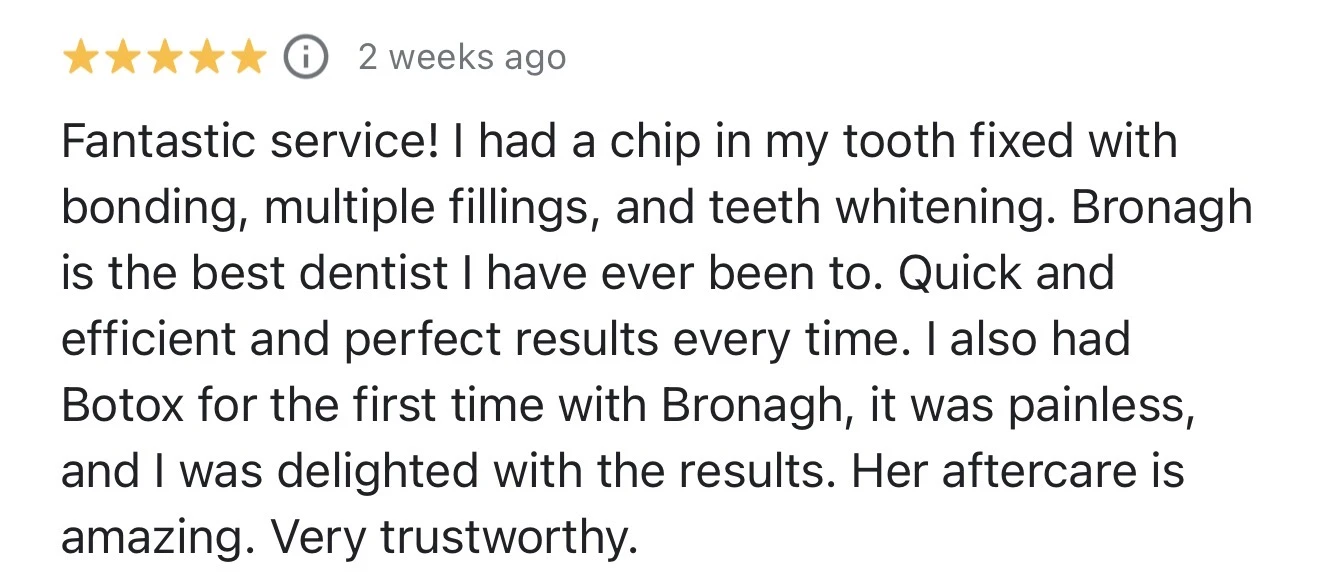Click the second gold rating star
Viewport: 1320px width, 587px height.
click(x=123, y=59)
